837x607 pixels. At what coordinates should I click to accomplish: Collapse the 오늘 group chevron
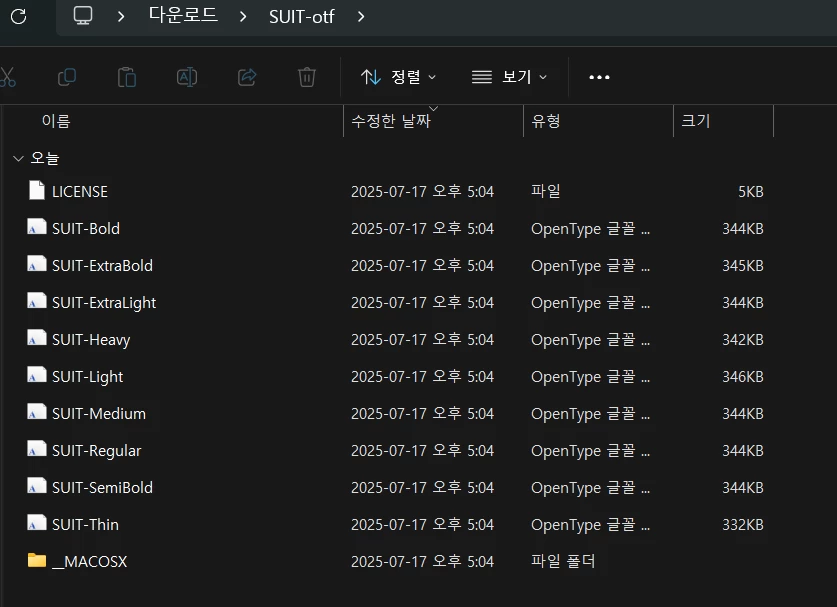tap(18, 159)
